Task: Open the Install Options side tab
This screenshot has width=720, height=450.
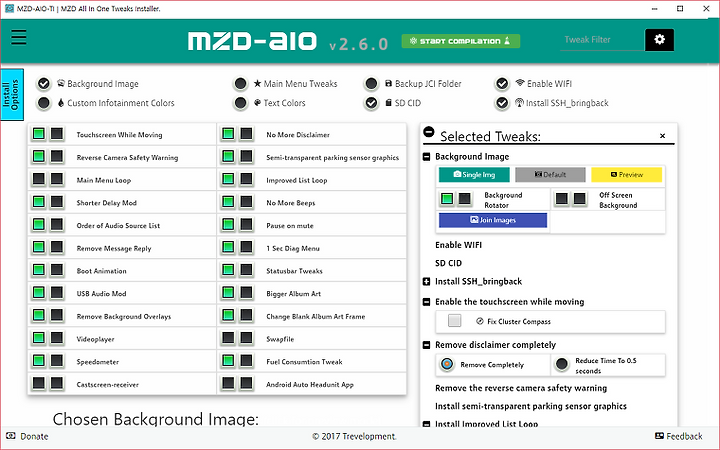Action: pyautogui.click(x=11, y=95)
